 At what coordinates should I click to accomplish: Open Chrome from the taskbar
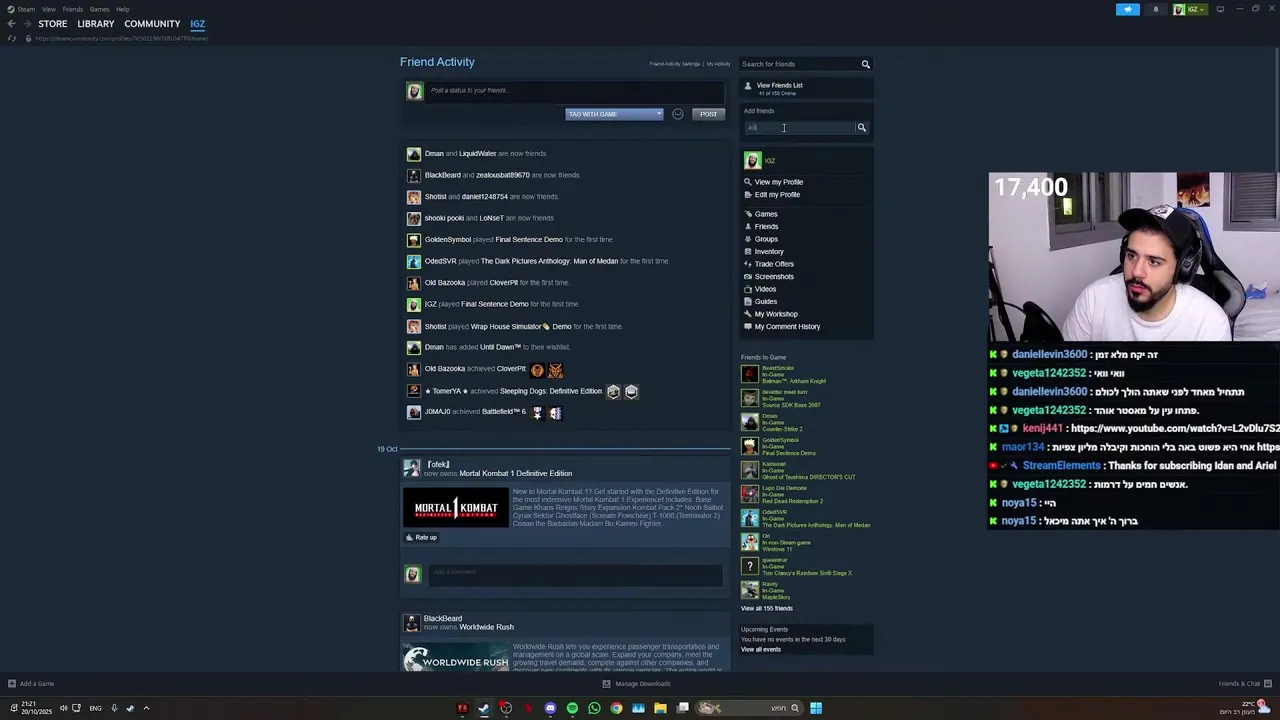pyautogui.click(x=616, y=708)
